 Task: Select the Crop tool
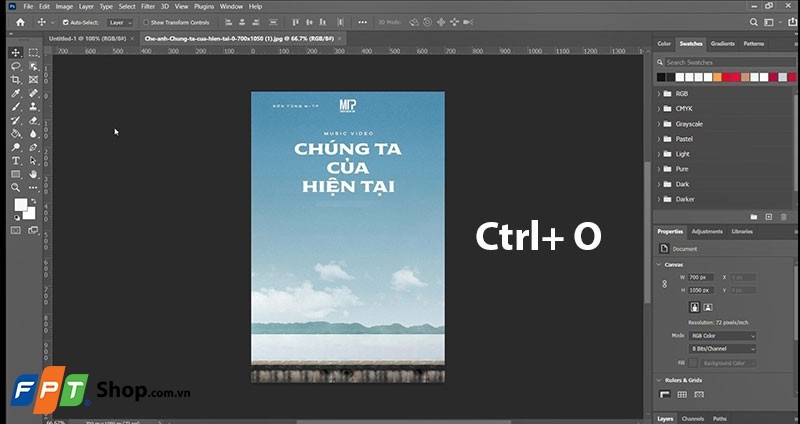[16, 80]
